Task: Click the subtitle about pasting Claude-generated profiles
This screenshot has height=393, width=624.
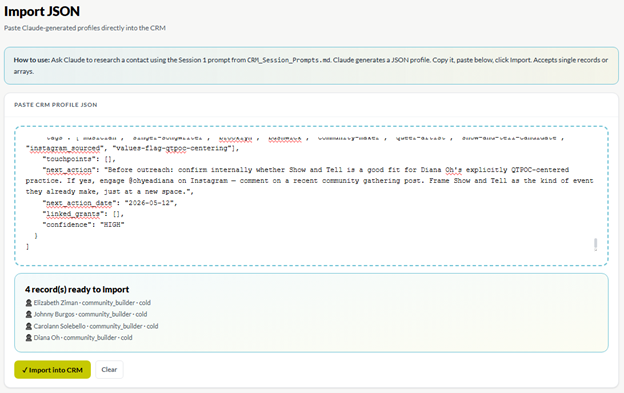Action: 85,28
